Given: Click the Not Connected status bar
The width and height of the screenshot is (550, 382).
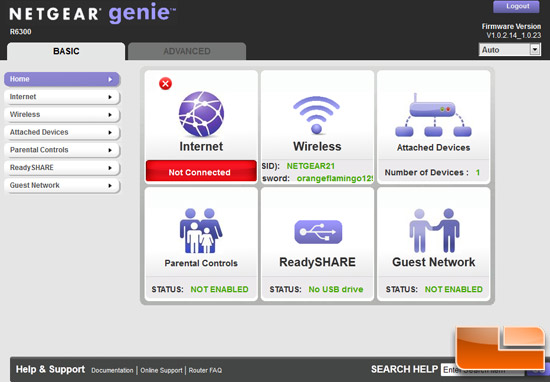Looking at the screenshot, I should (x=201, y=172).
